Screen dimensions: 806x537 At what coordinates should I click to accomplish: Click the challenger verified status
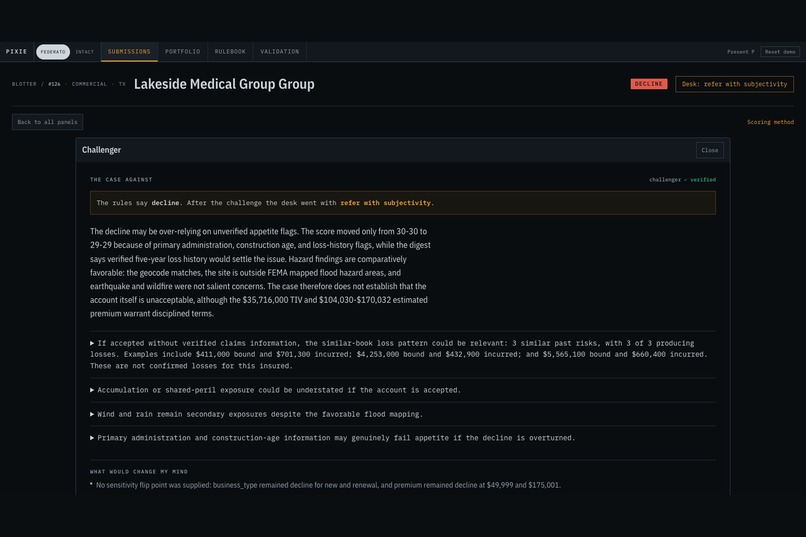click(x=682, y=180)
